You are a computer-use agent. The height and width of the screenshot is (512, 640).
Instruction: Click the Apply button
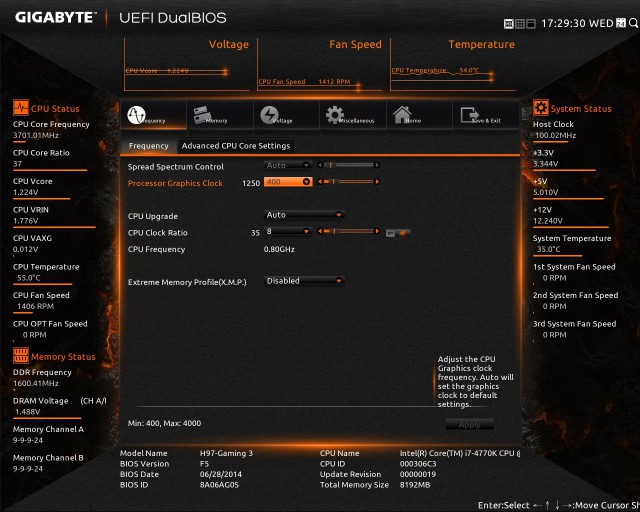470,424
